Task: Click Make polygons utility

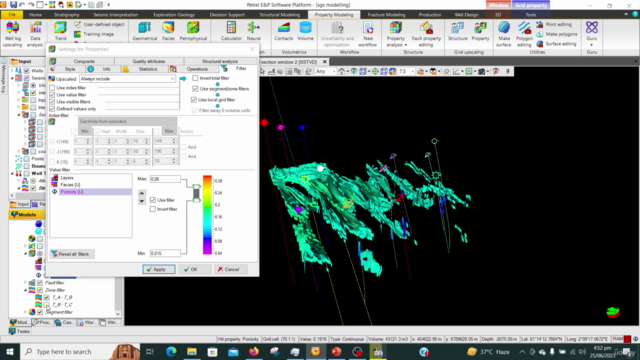Action: click(x=557, y=34)
